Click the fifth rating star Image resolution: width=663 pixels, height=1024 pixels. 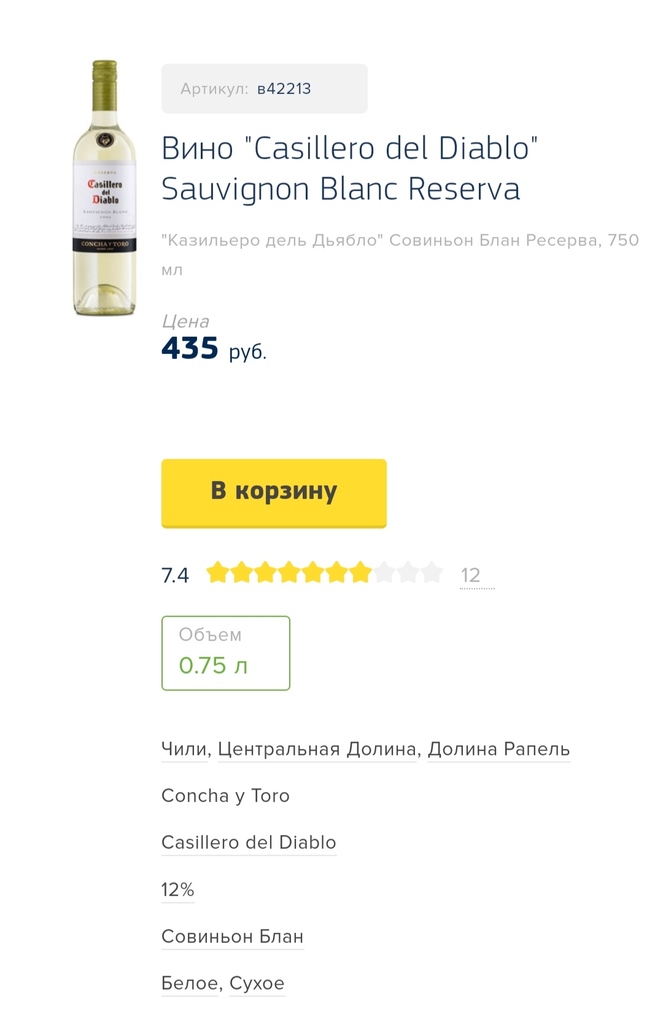pos(313,573)
